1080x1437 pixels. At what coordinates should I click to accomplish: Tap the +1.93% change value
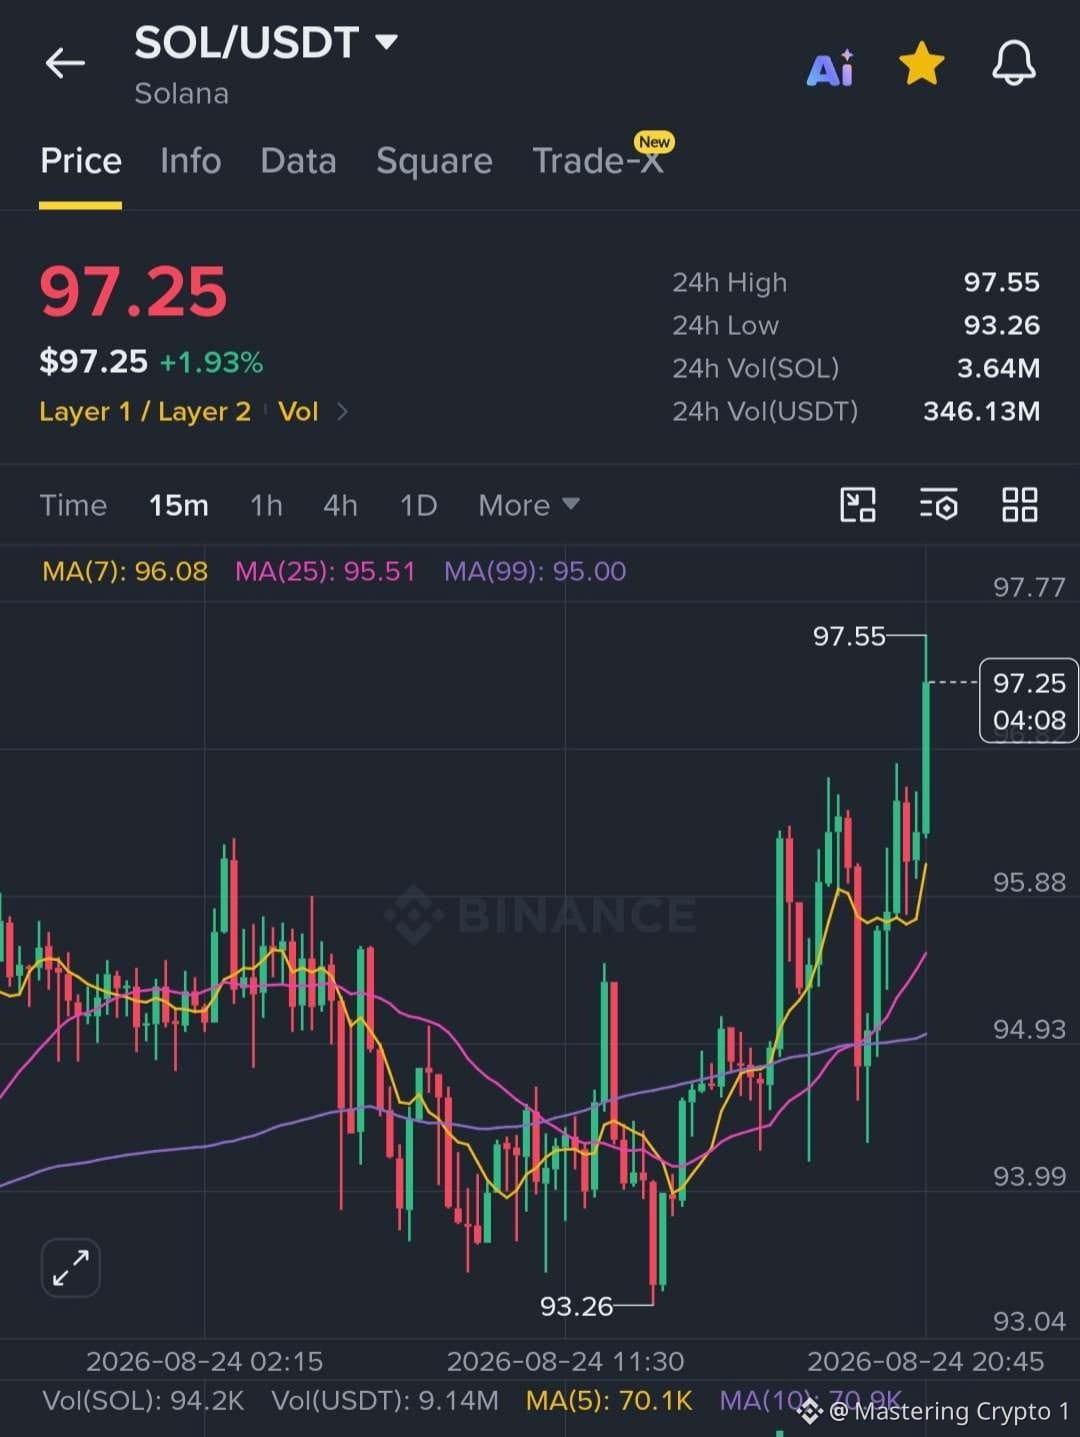click(211, 362)
